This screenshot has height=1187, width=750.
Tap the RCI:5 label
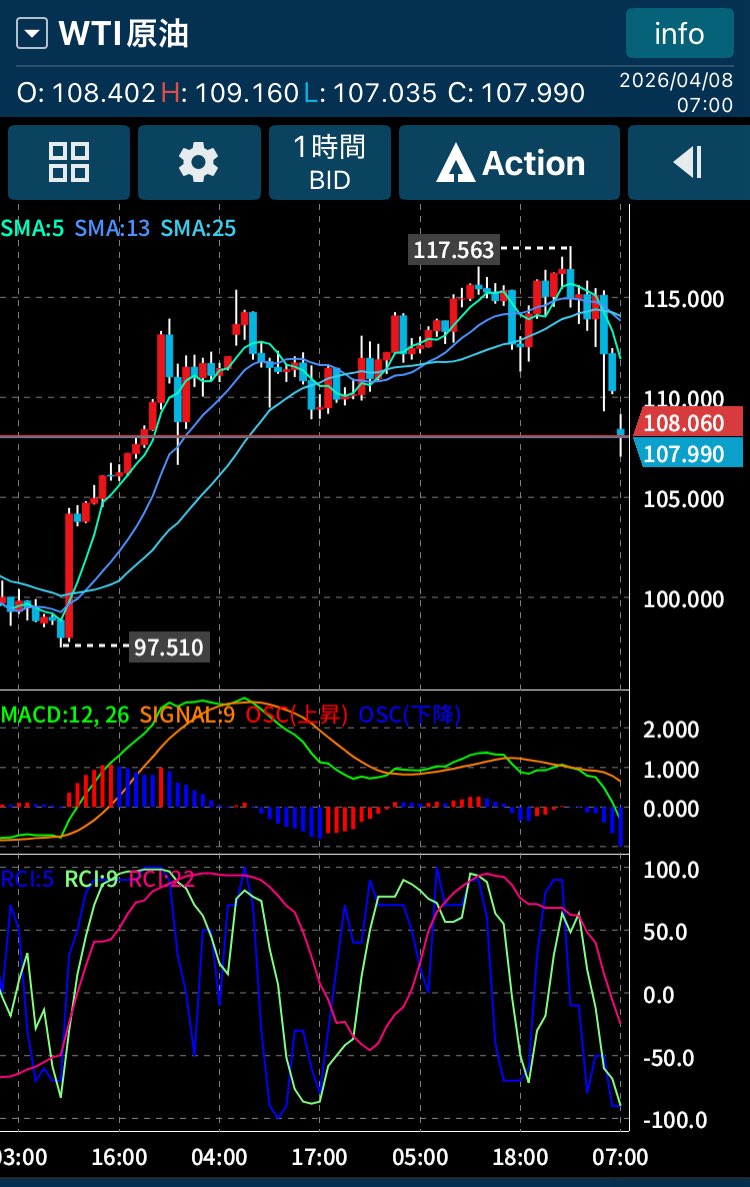pos(27,879)
